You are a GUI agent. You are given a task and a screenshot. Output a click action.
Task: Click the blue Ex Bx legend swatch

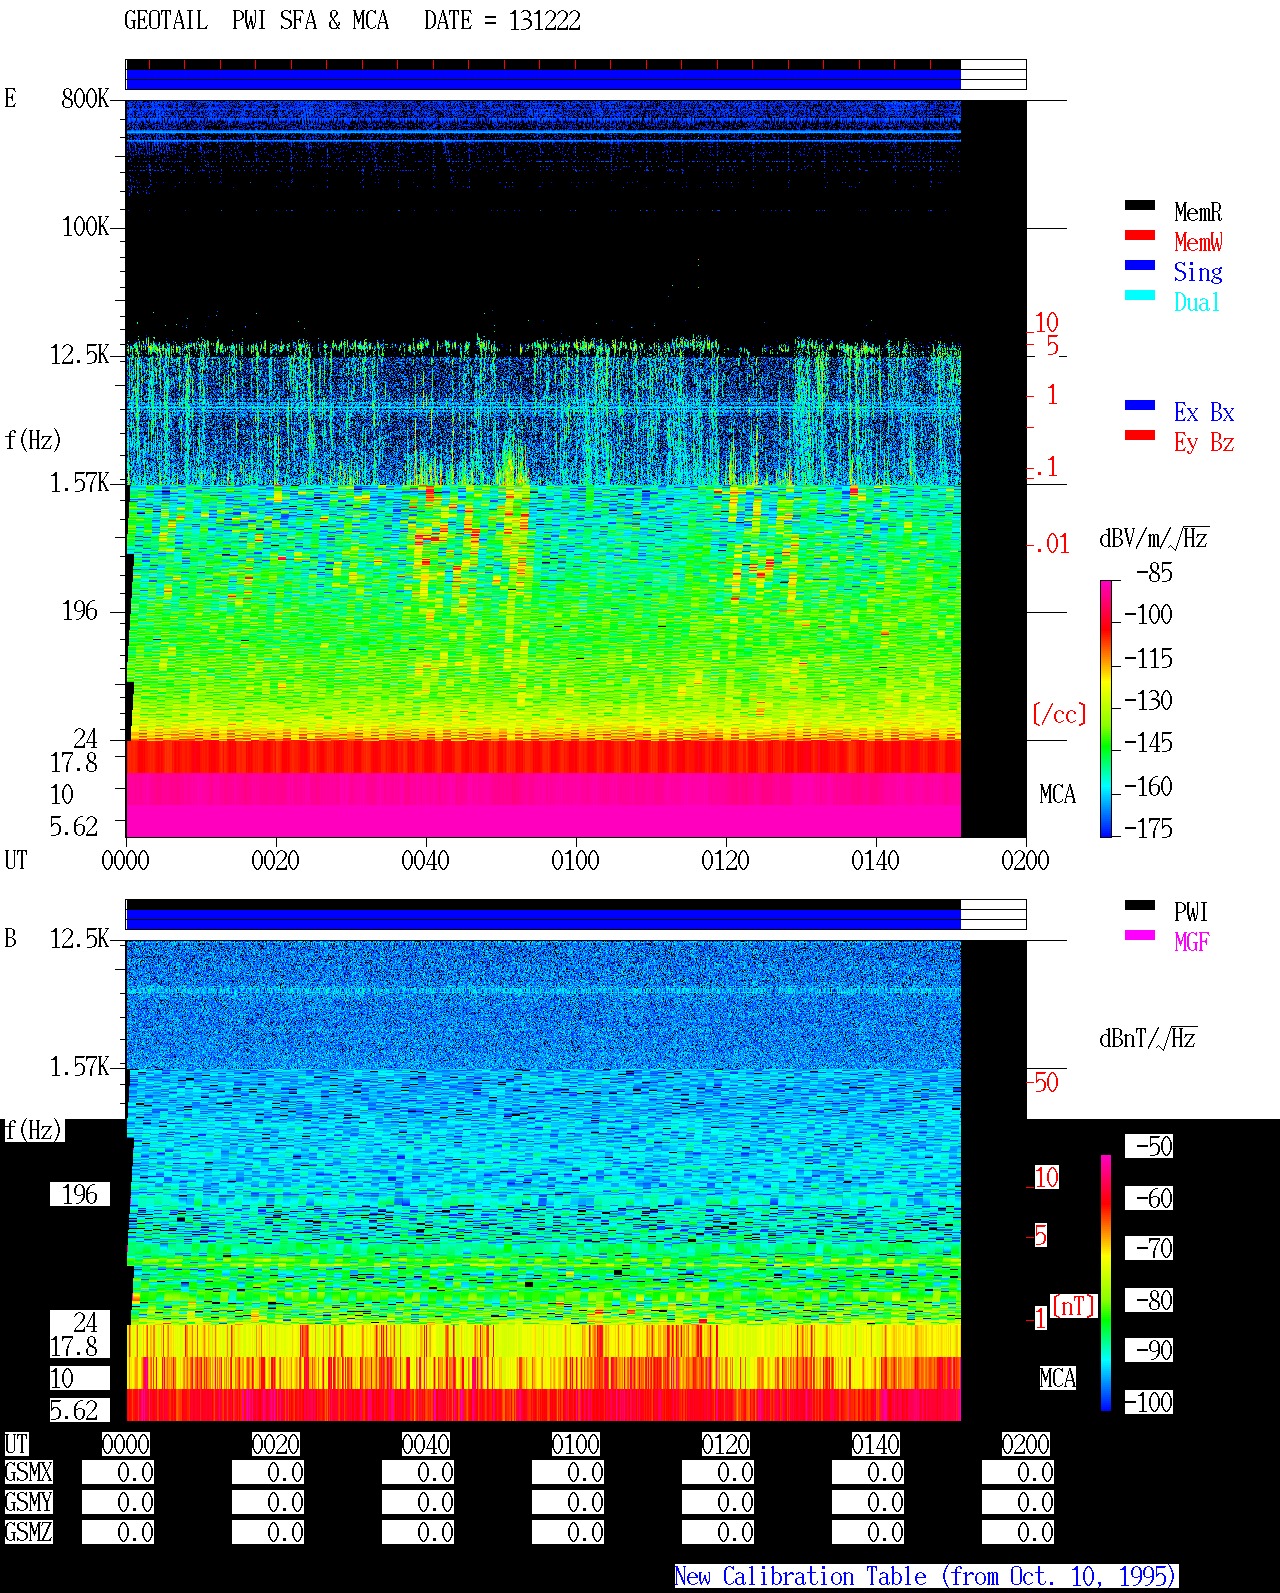(x=1140, y=405)
